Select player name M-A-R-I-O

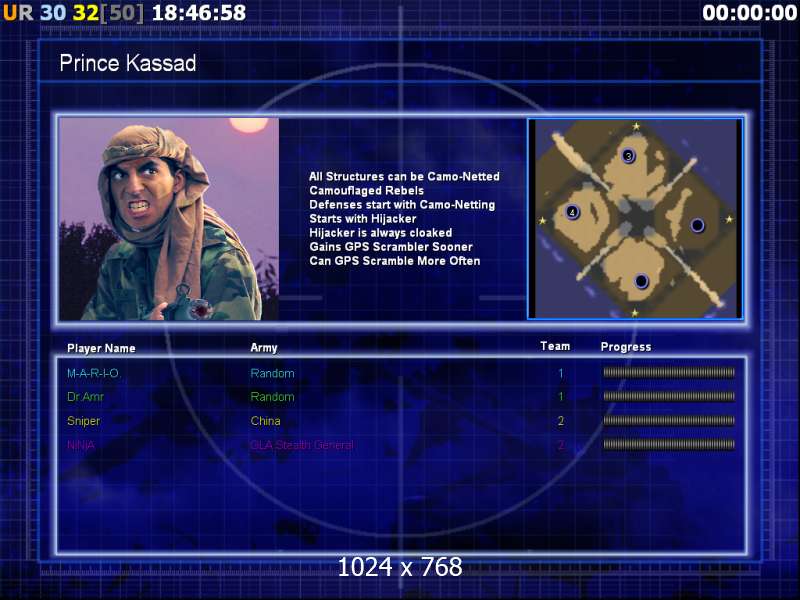point(93,373)
